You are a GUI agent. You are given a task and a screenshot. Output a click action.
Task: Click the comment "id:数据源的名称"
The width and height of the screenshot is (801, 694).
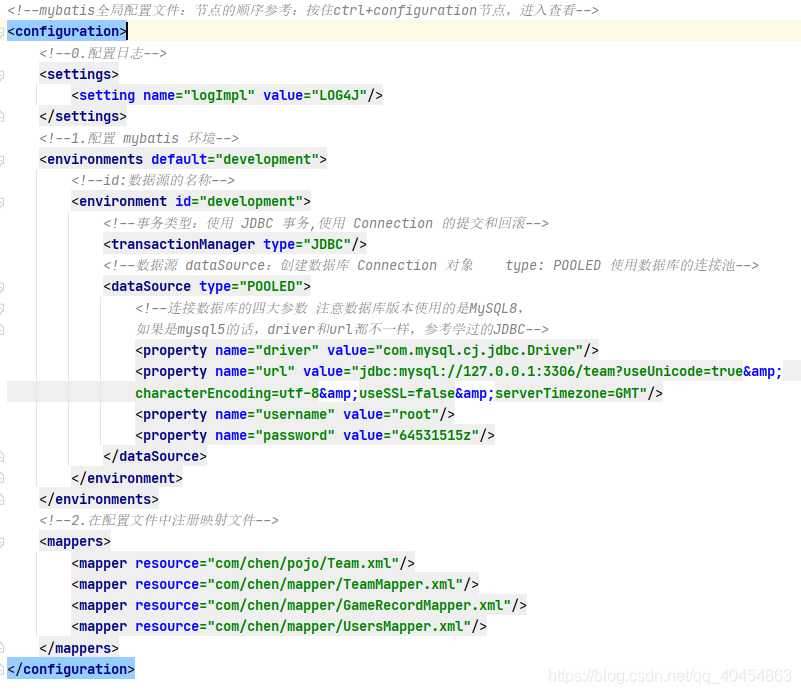pyautogui.click(x=153, y=180)
